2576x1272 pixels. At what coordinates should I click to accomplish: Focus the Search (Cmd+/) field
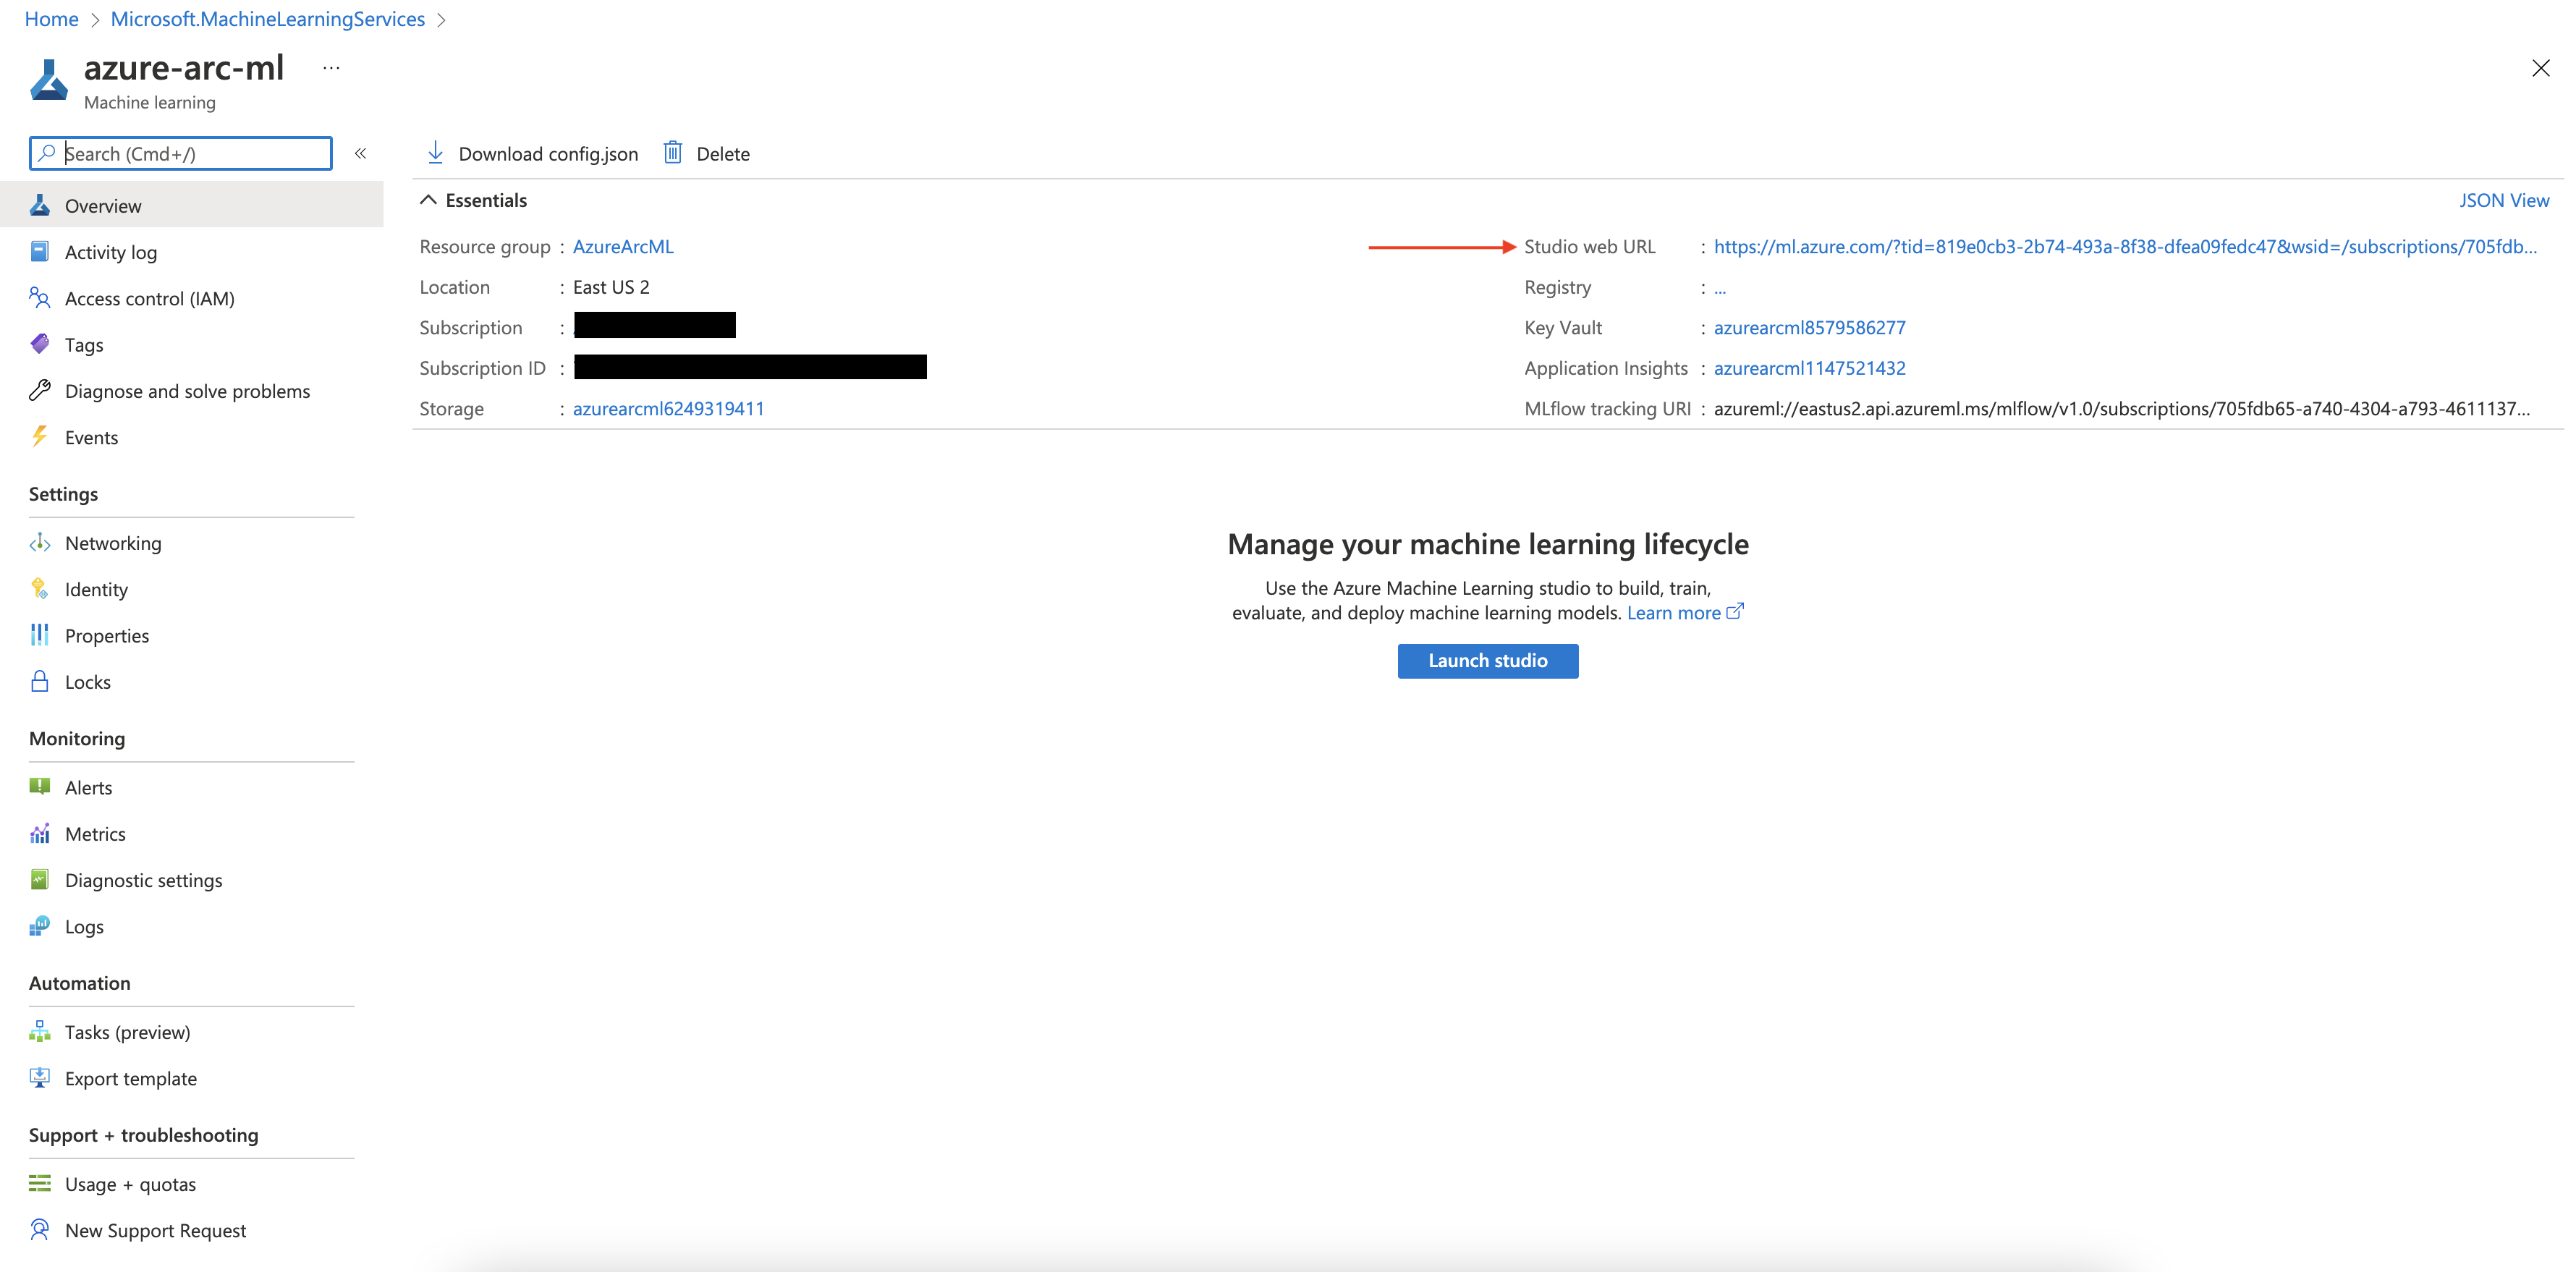[x=181, y=153]
